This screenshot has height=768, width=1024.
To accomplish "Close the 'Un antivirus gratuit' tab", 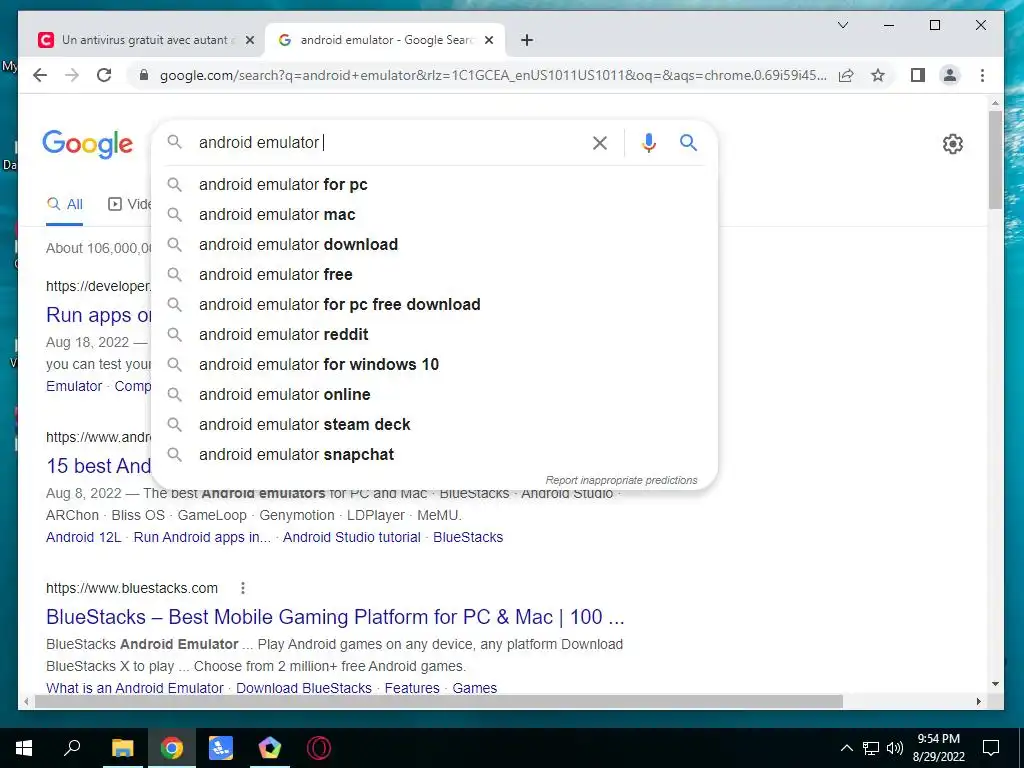I will [x=249, y=40].
